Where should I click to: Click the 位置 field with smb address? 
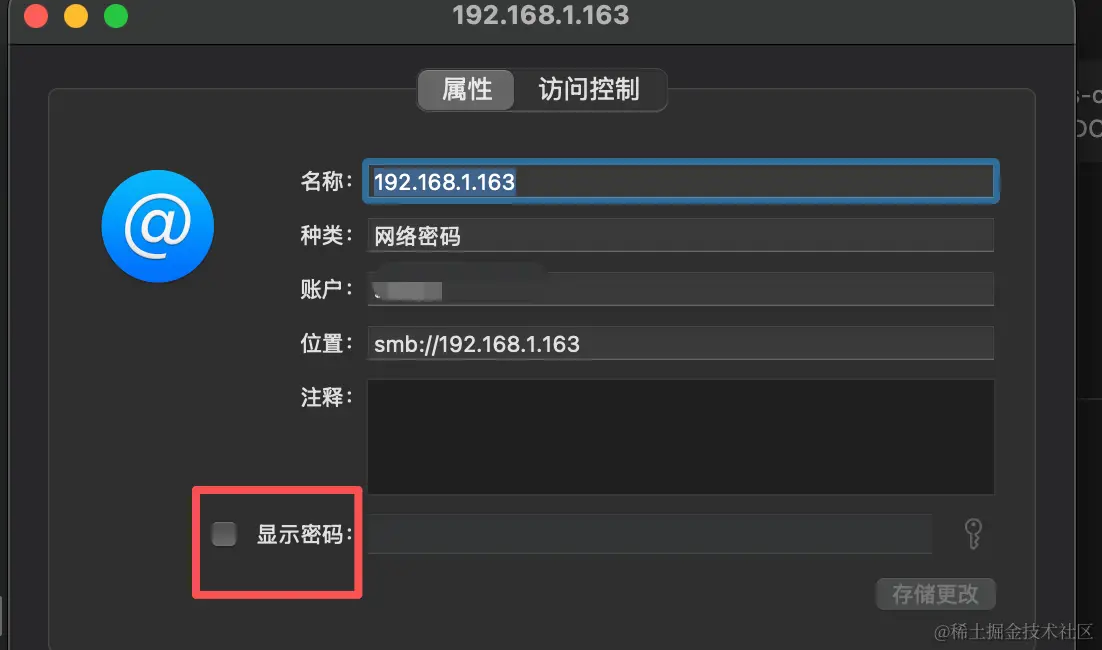pyautogui.click(x=680, y=344)
